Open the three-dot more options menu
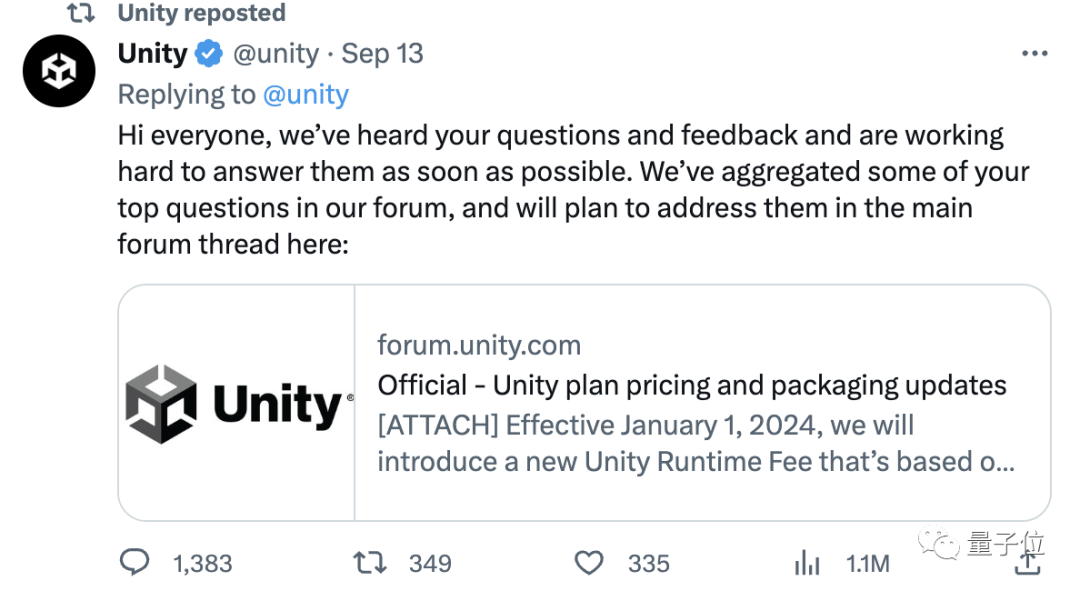 coord(1034,54)
